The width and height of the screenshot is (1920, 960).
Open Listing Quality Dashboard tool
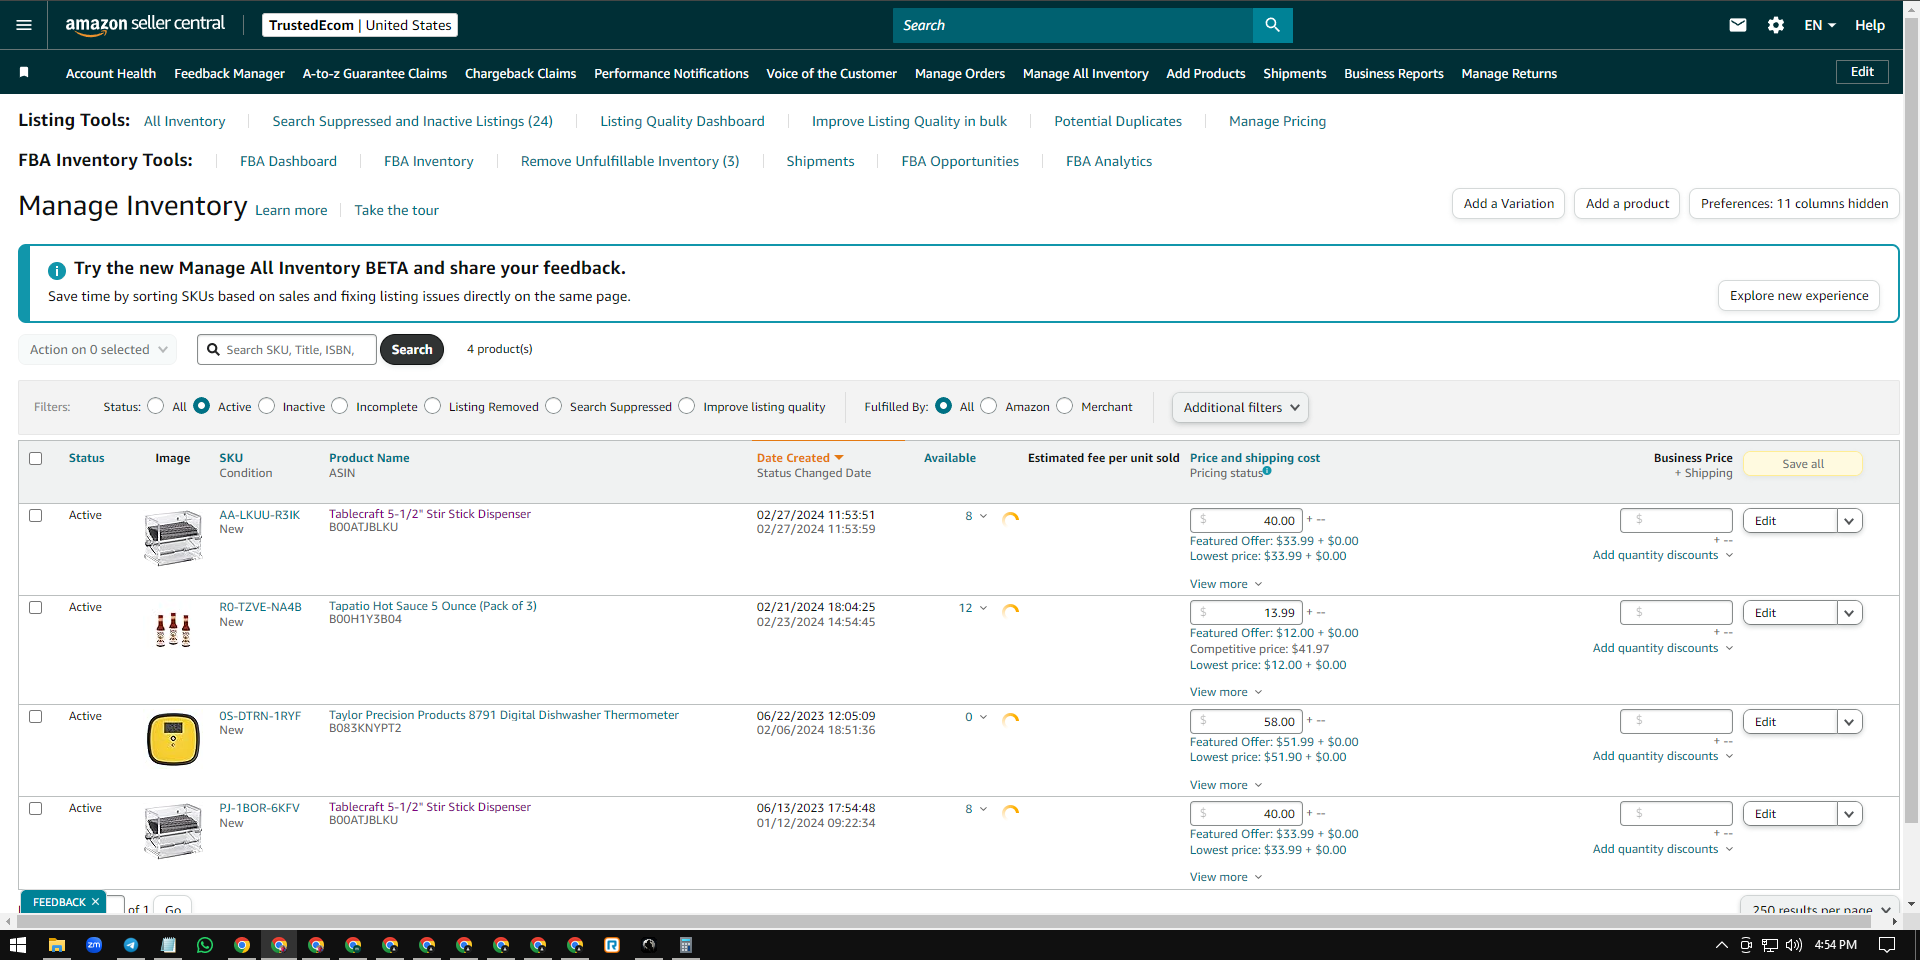[682, 121]
